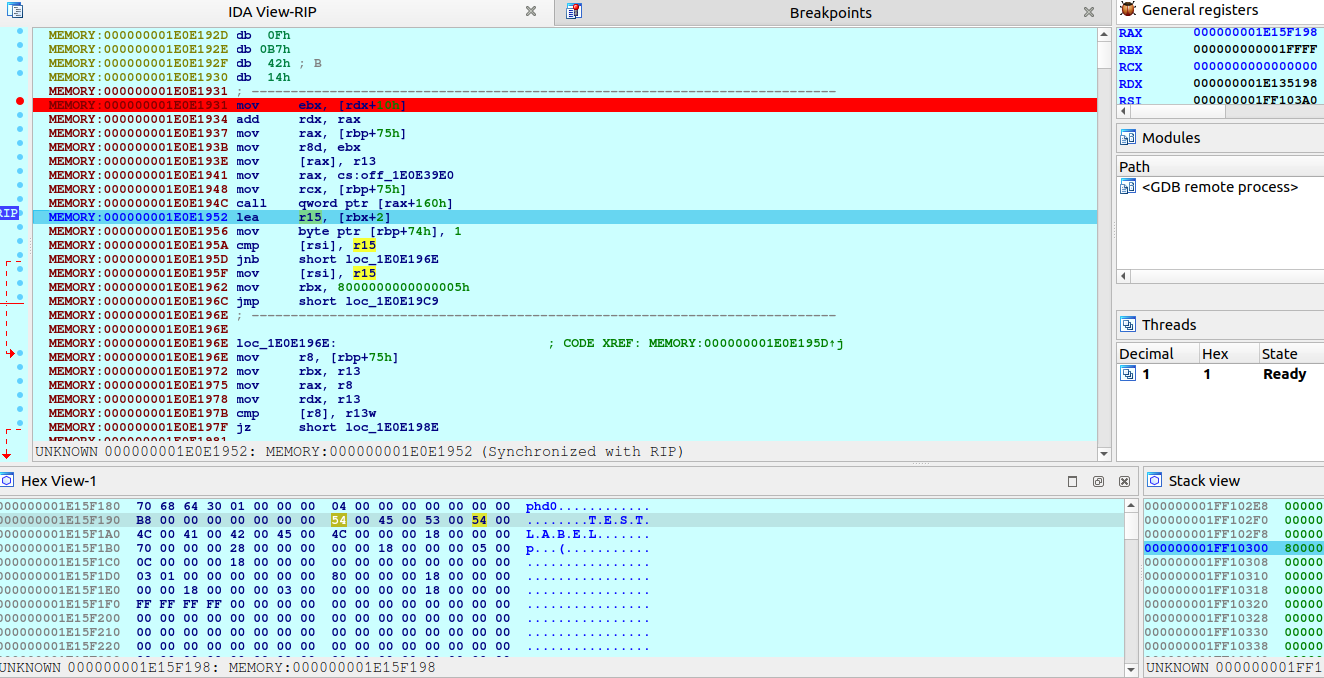The width and height of the screenshot is (1324, 678).
Task: Click the RIP marker in the gutter
Action: 9,214
